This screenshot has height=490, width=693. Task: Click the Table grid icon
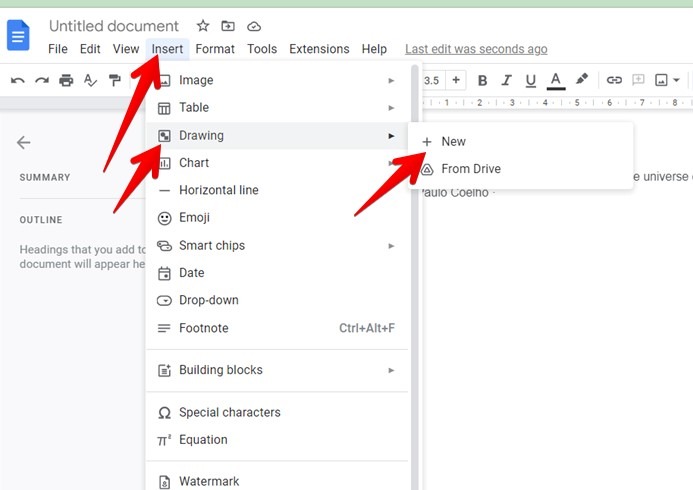(x=164, y=108)
